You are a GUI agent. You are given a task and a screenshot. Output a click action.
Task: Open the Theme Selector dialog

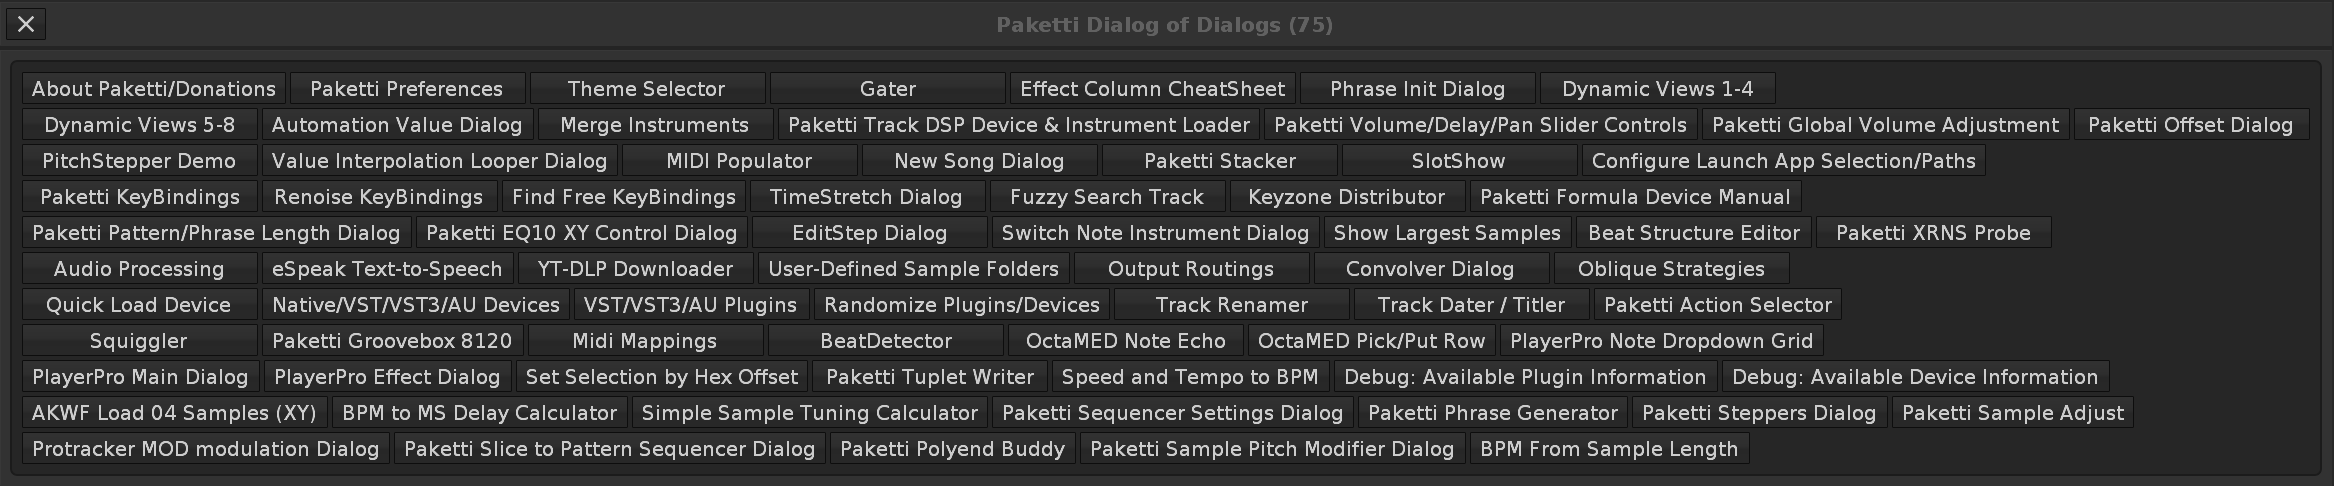coord(646,89)
